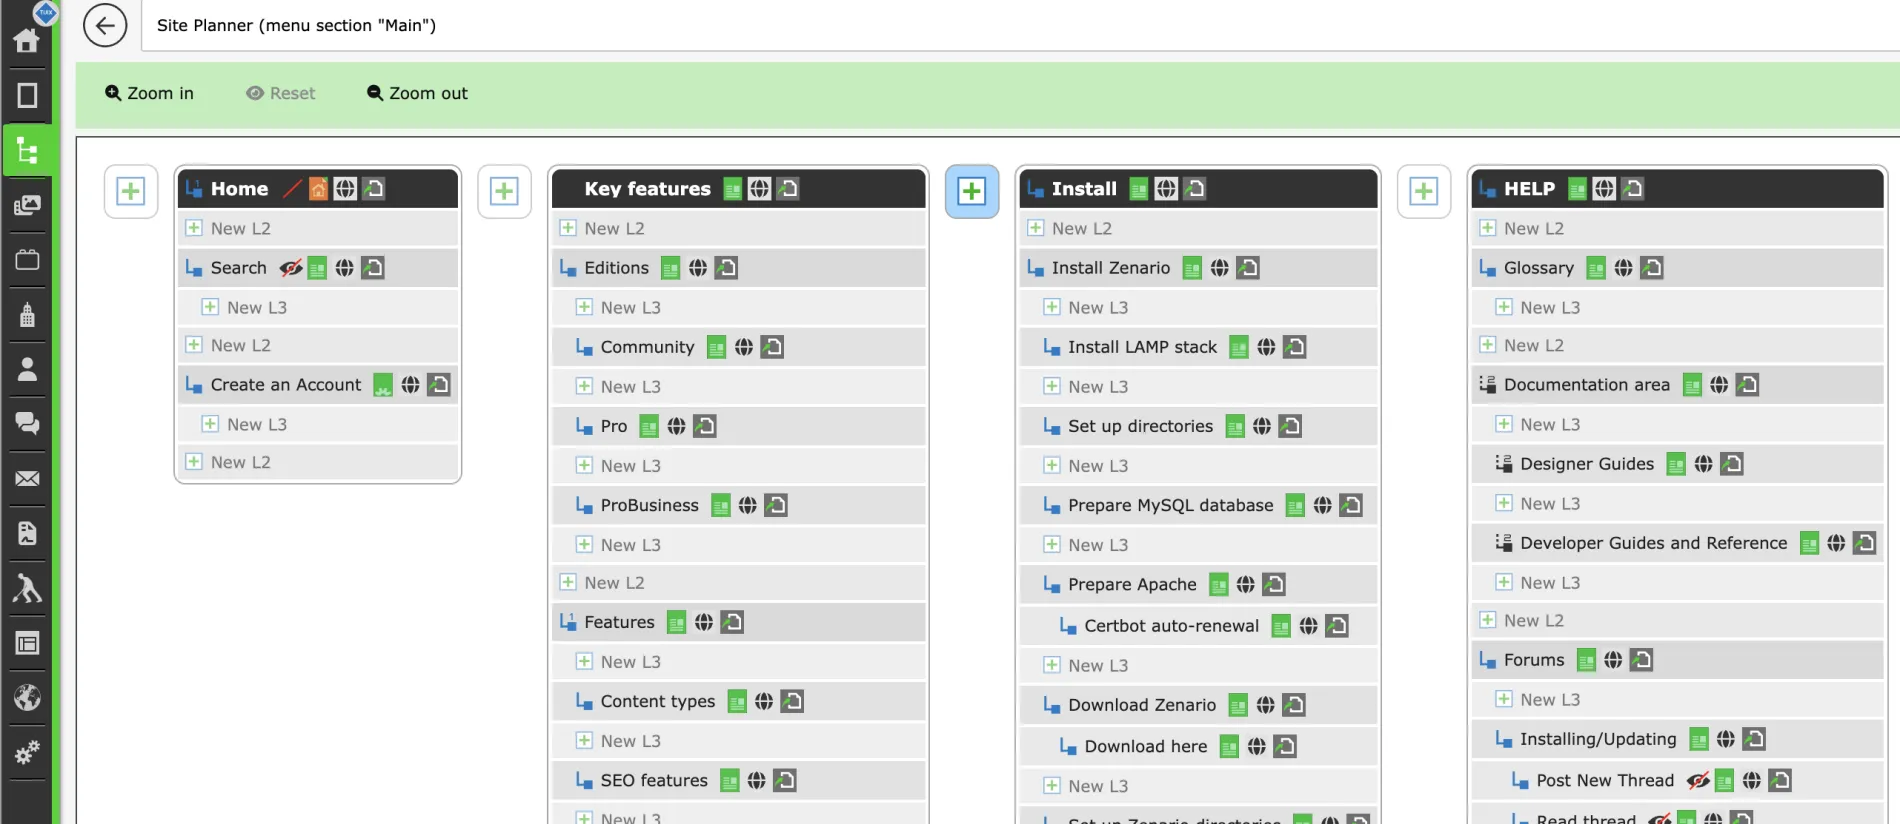The width and height of the screenshot is (1900, 824).
Task: Add New L2 at top of Key features
Action: coord(738,228)
